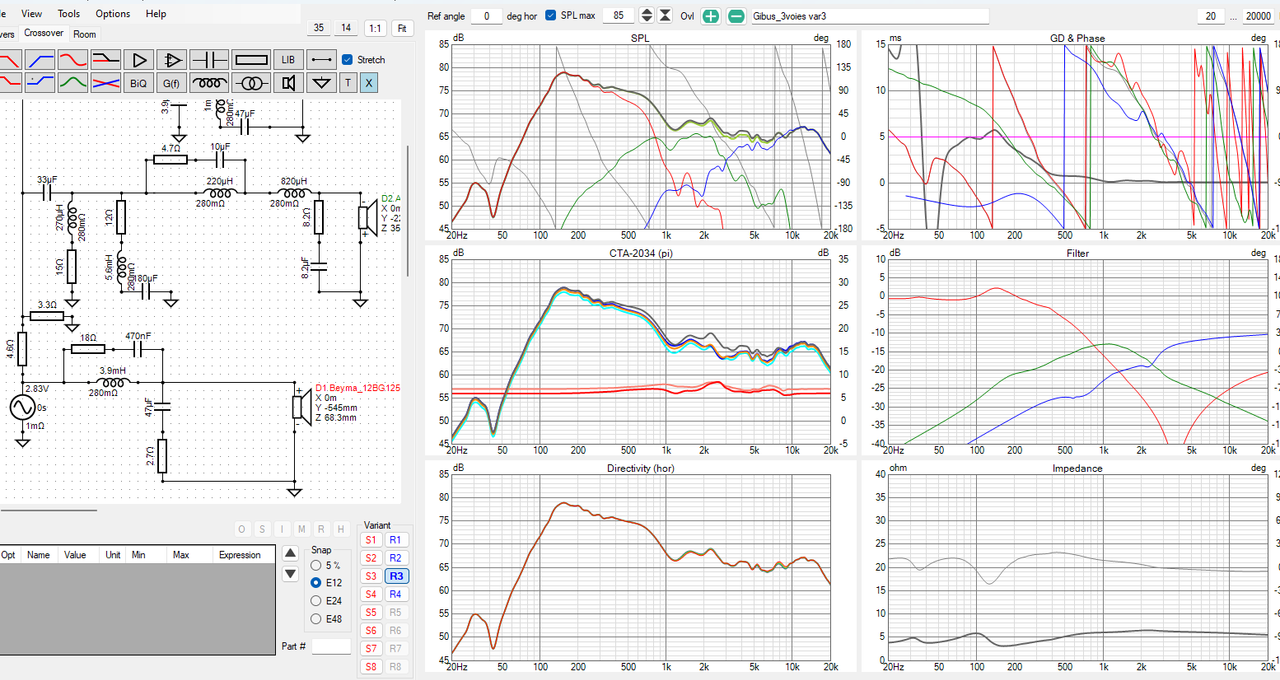The height and width of the screenshot is (680, 1280).
Task: Open the LIB component library
Action: (x=288, y=60)
